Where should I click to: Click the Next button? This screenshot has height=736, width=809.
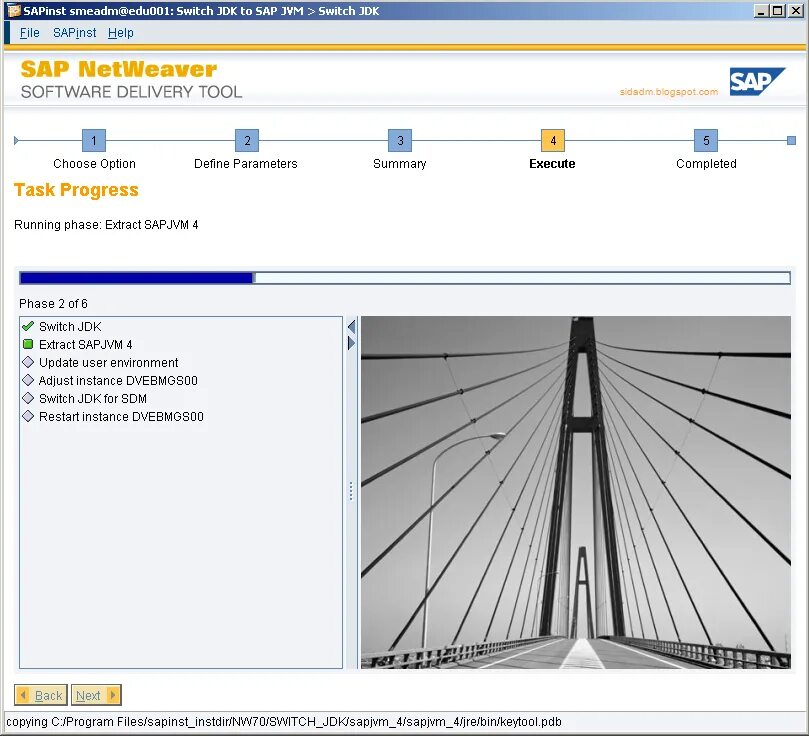point(96,695)
